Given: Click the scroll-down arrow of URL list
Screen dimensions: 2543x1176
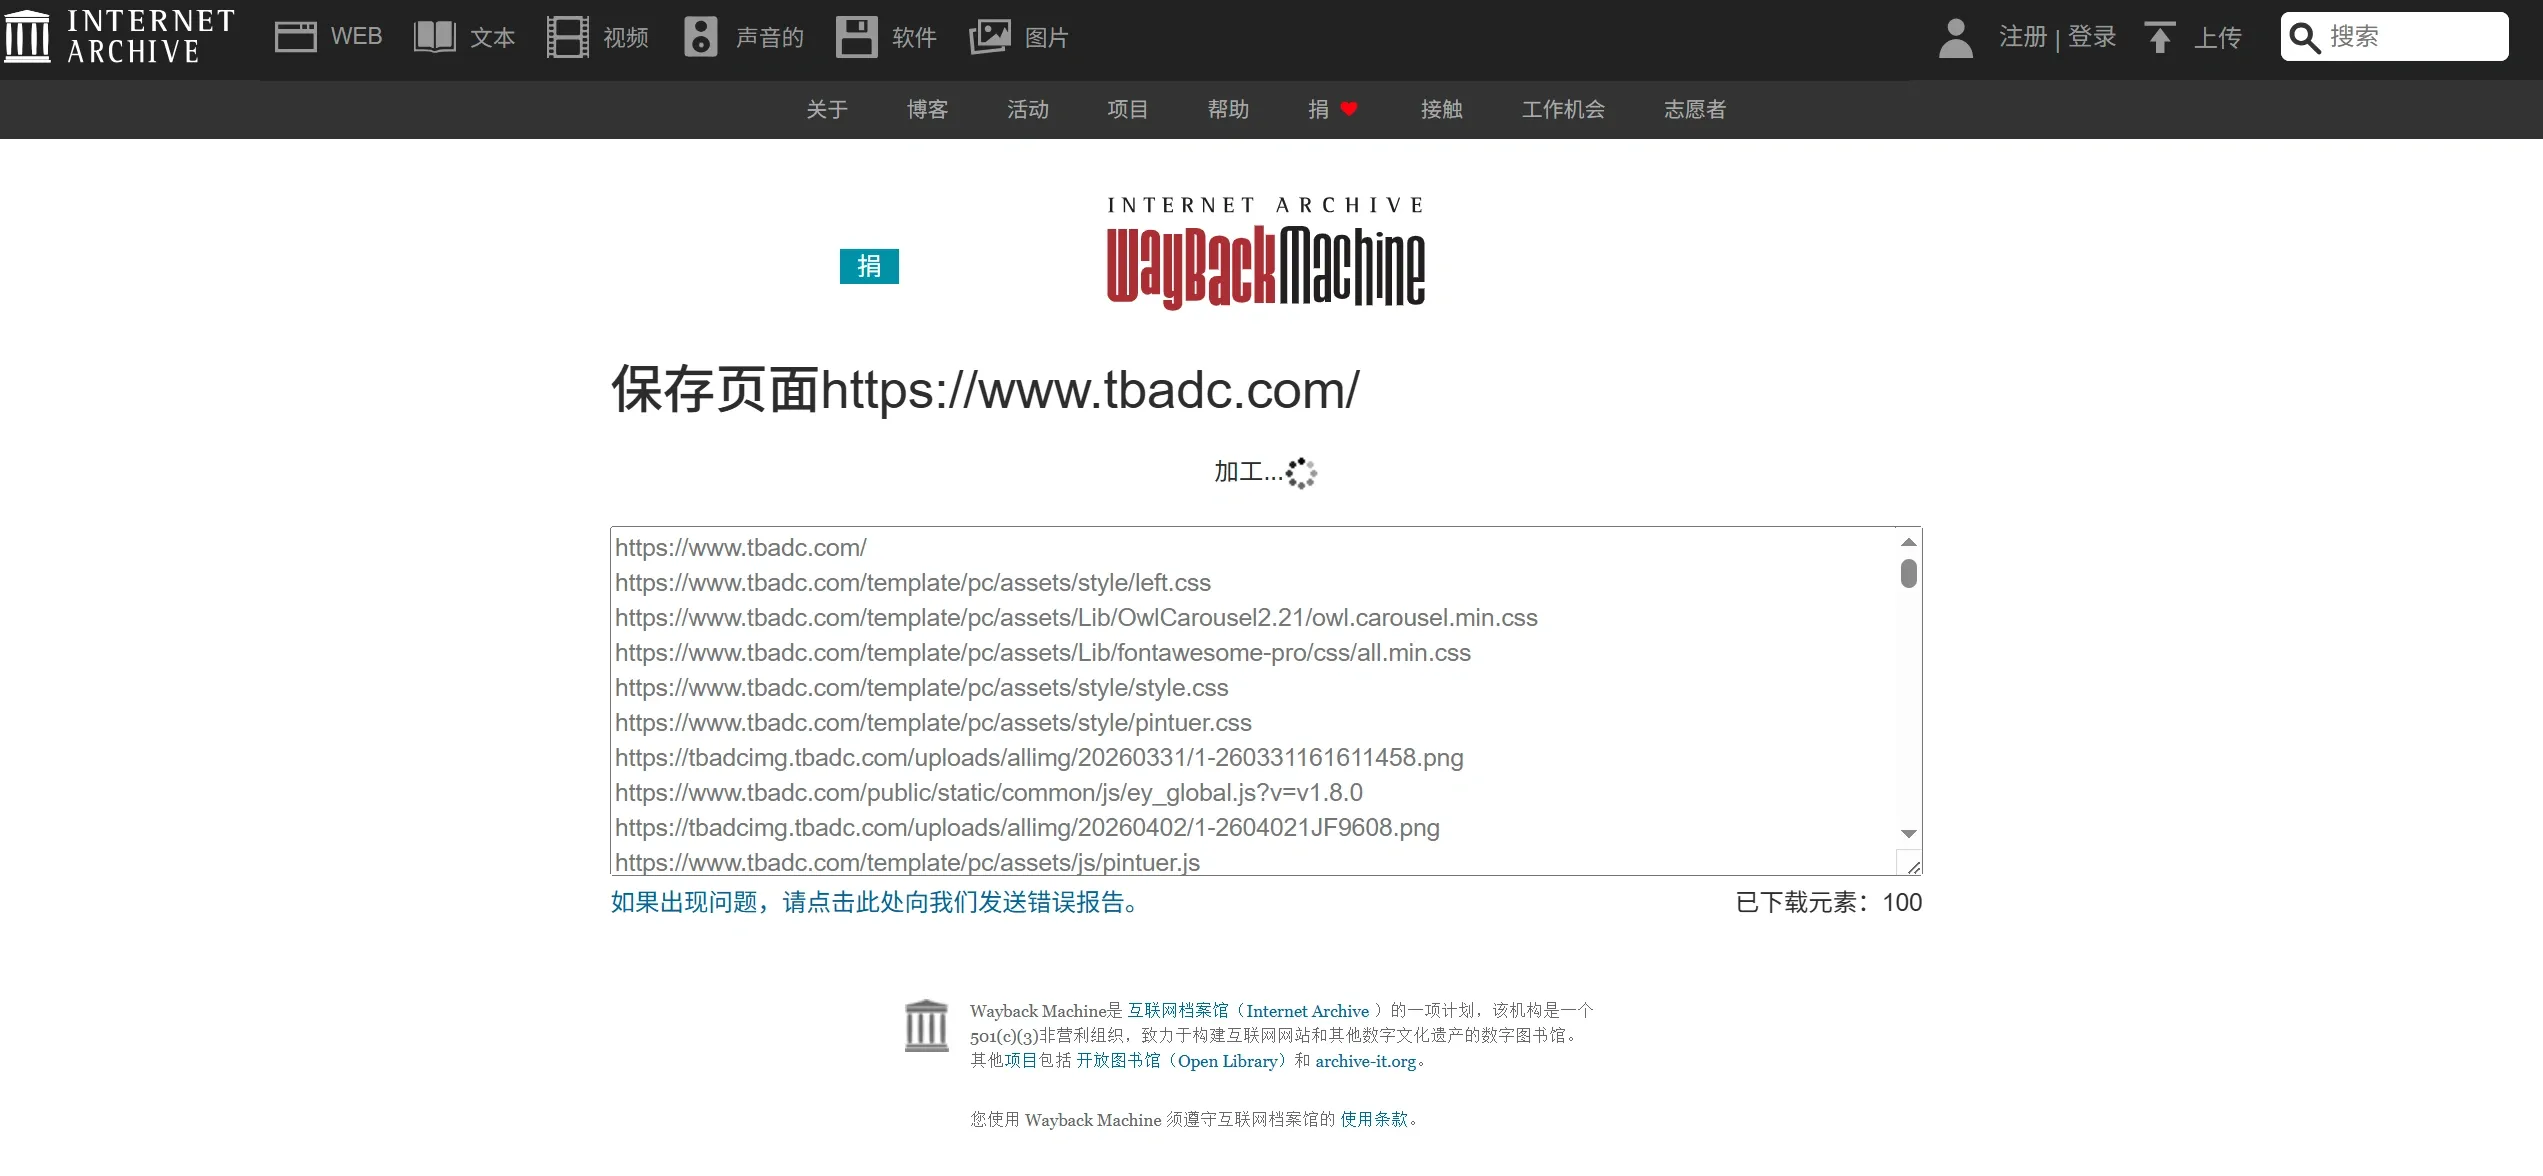Looking at the screenshot, I should (x=1908, y=833).
